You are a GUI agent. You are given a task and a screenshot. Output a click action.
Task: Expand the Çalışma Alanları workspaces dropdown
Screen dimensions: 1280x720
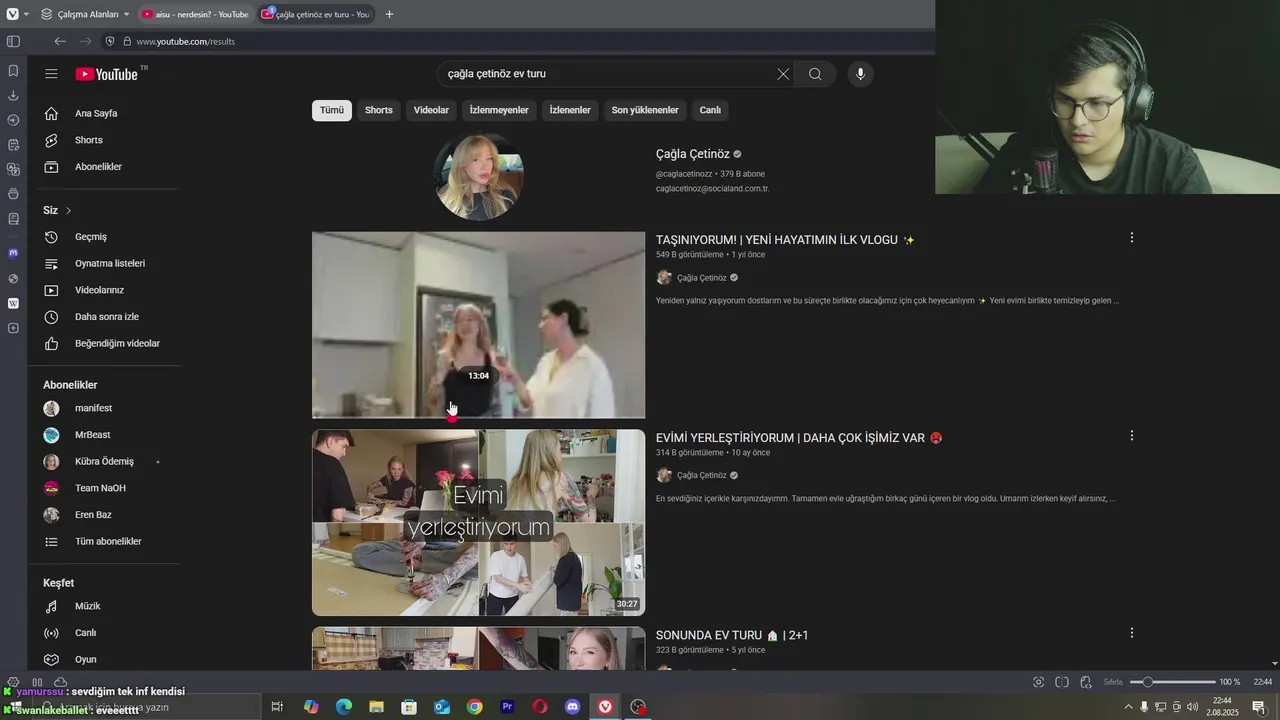coord(85,14)
